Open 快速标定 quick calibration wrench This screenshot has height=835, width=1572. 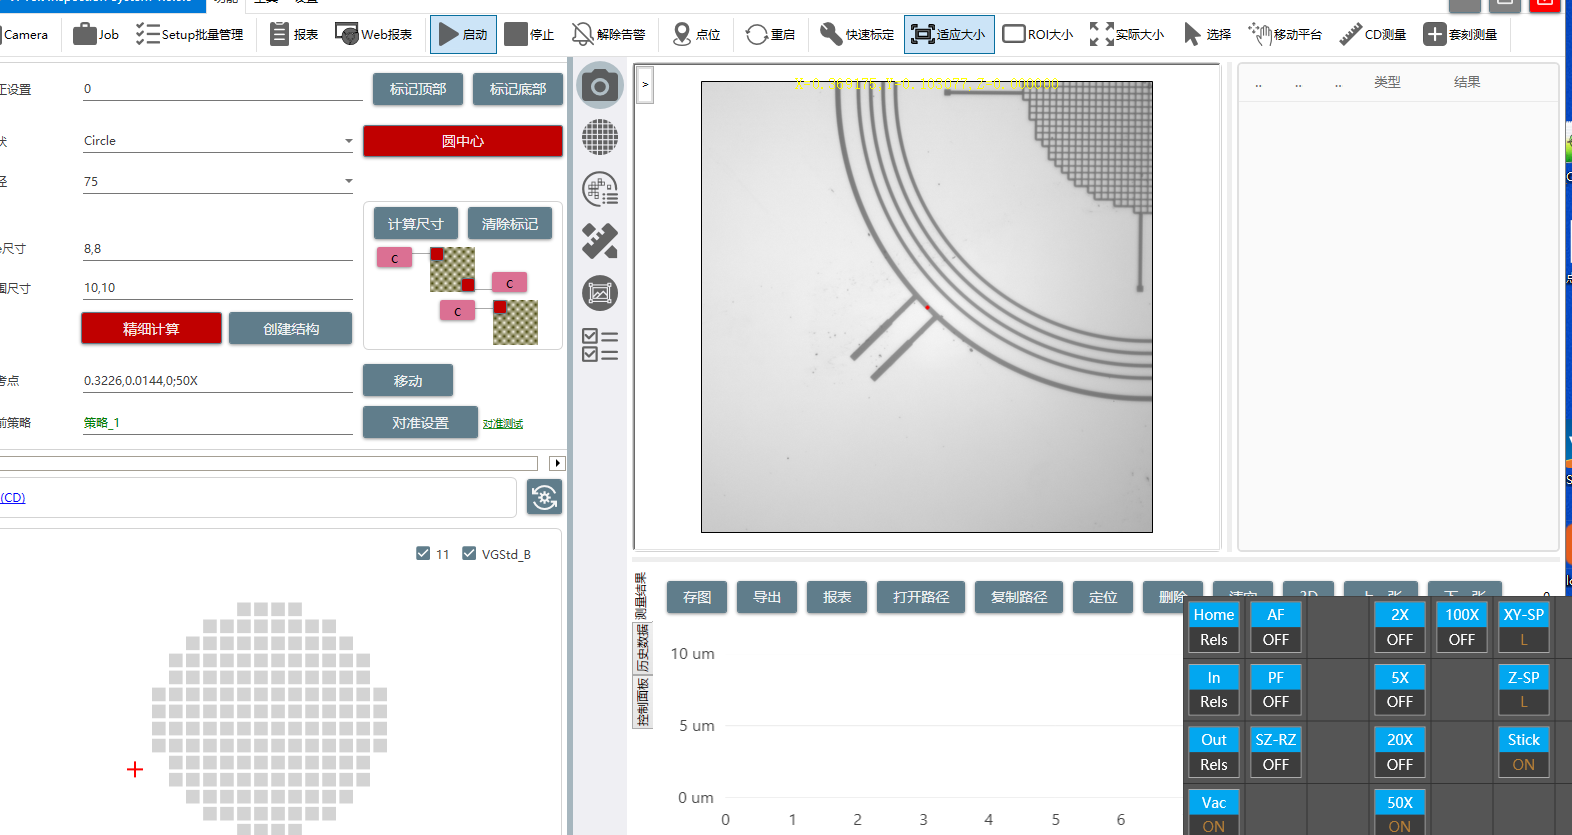point(857,34)
